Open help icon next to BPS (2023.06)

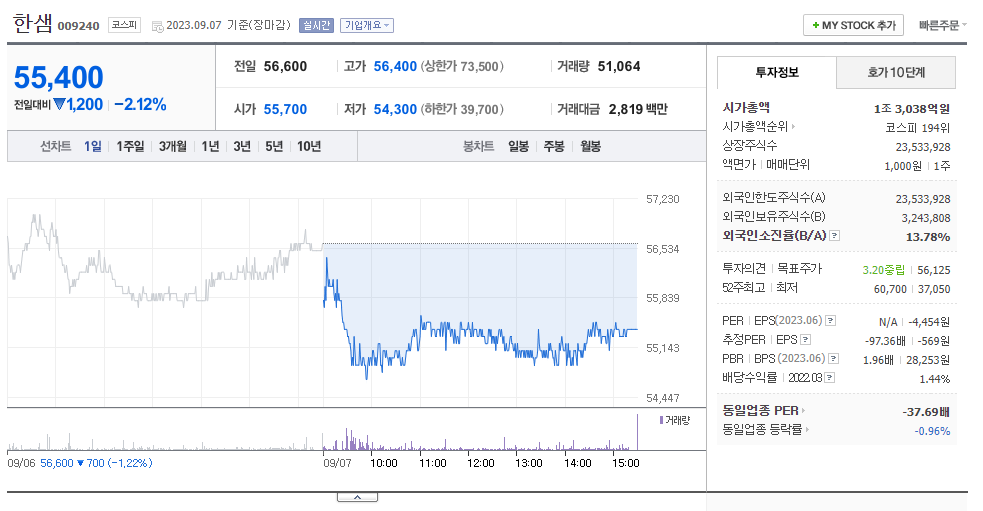[834, 359]
